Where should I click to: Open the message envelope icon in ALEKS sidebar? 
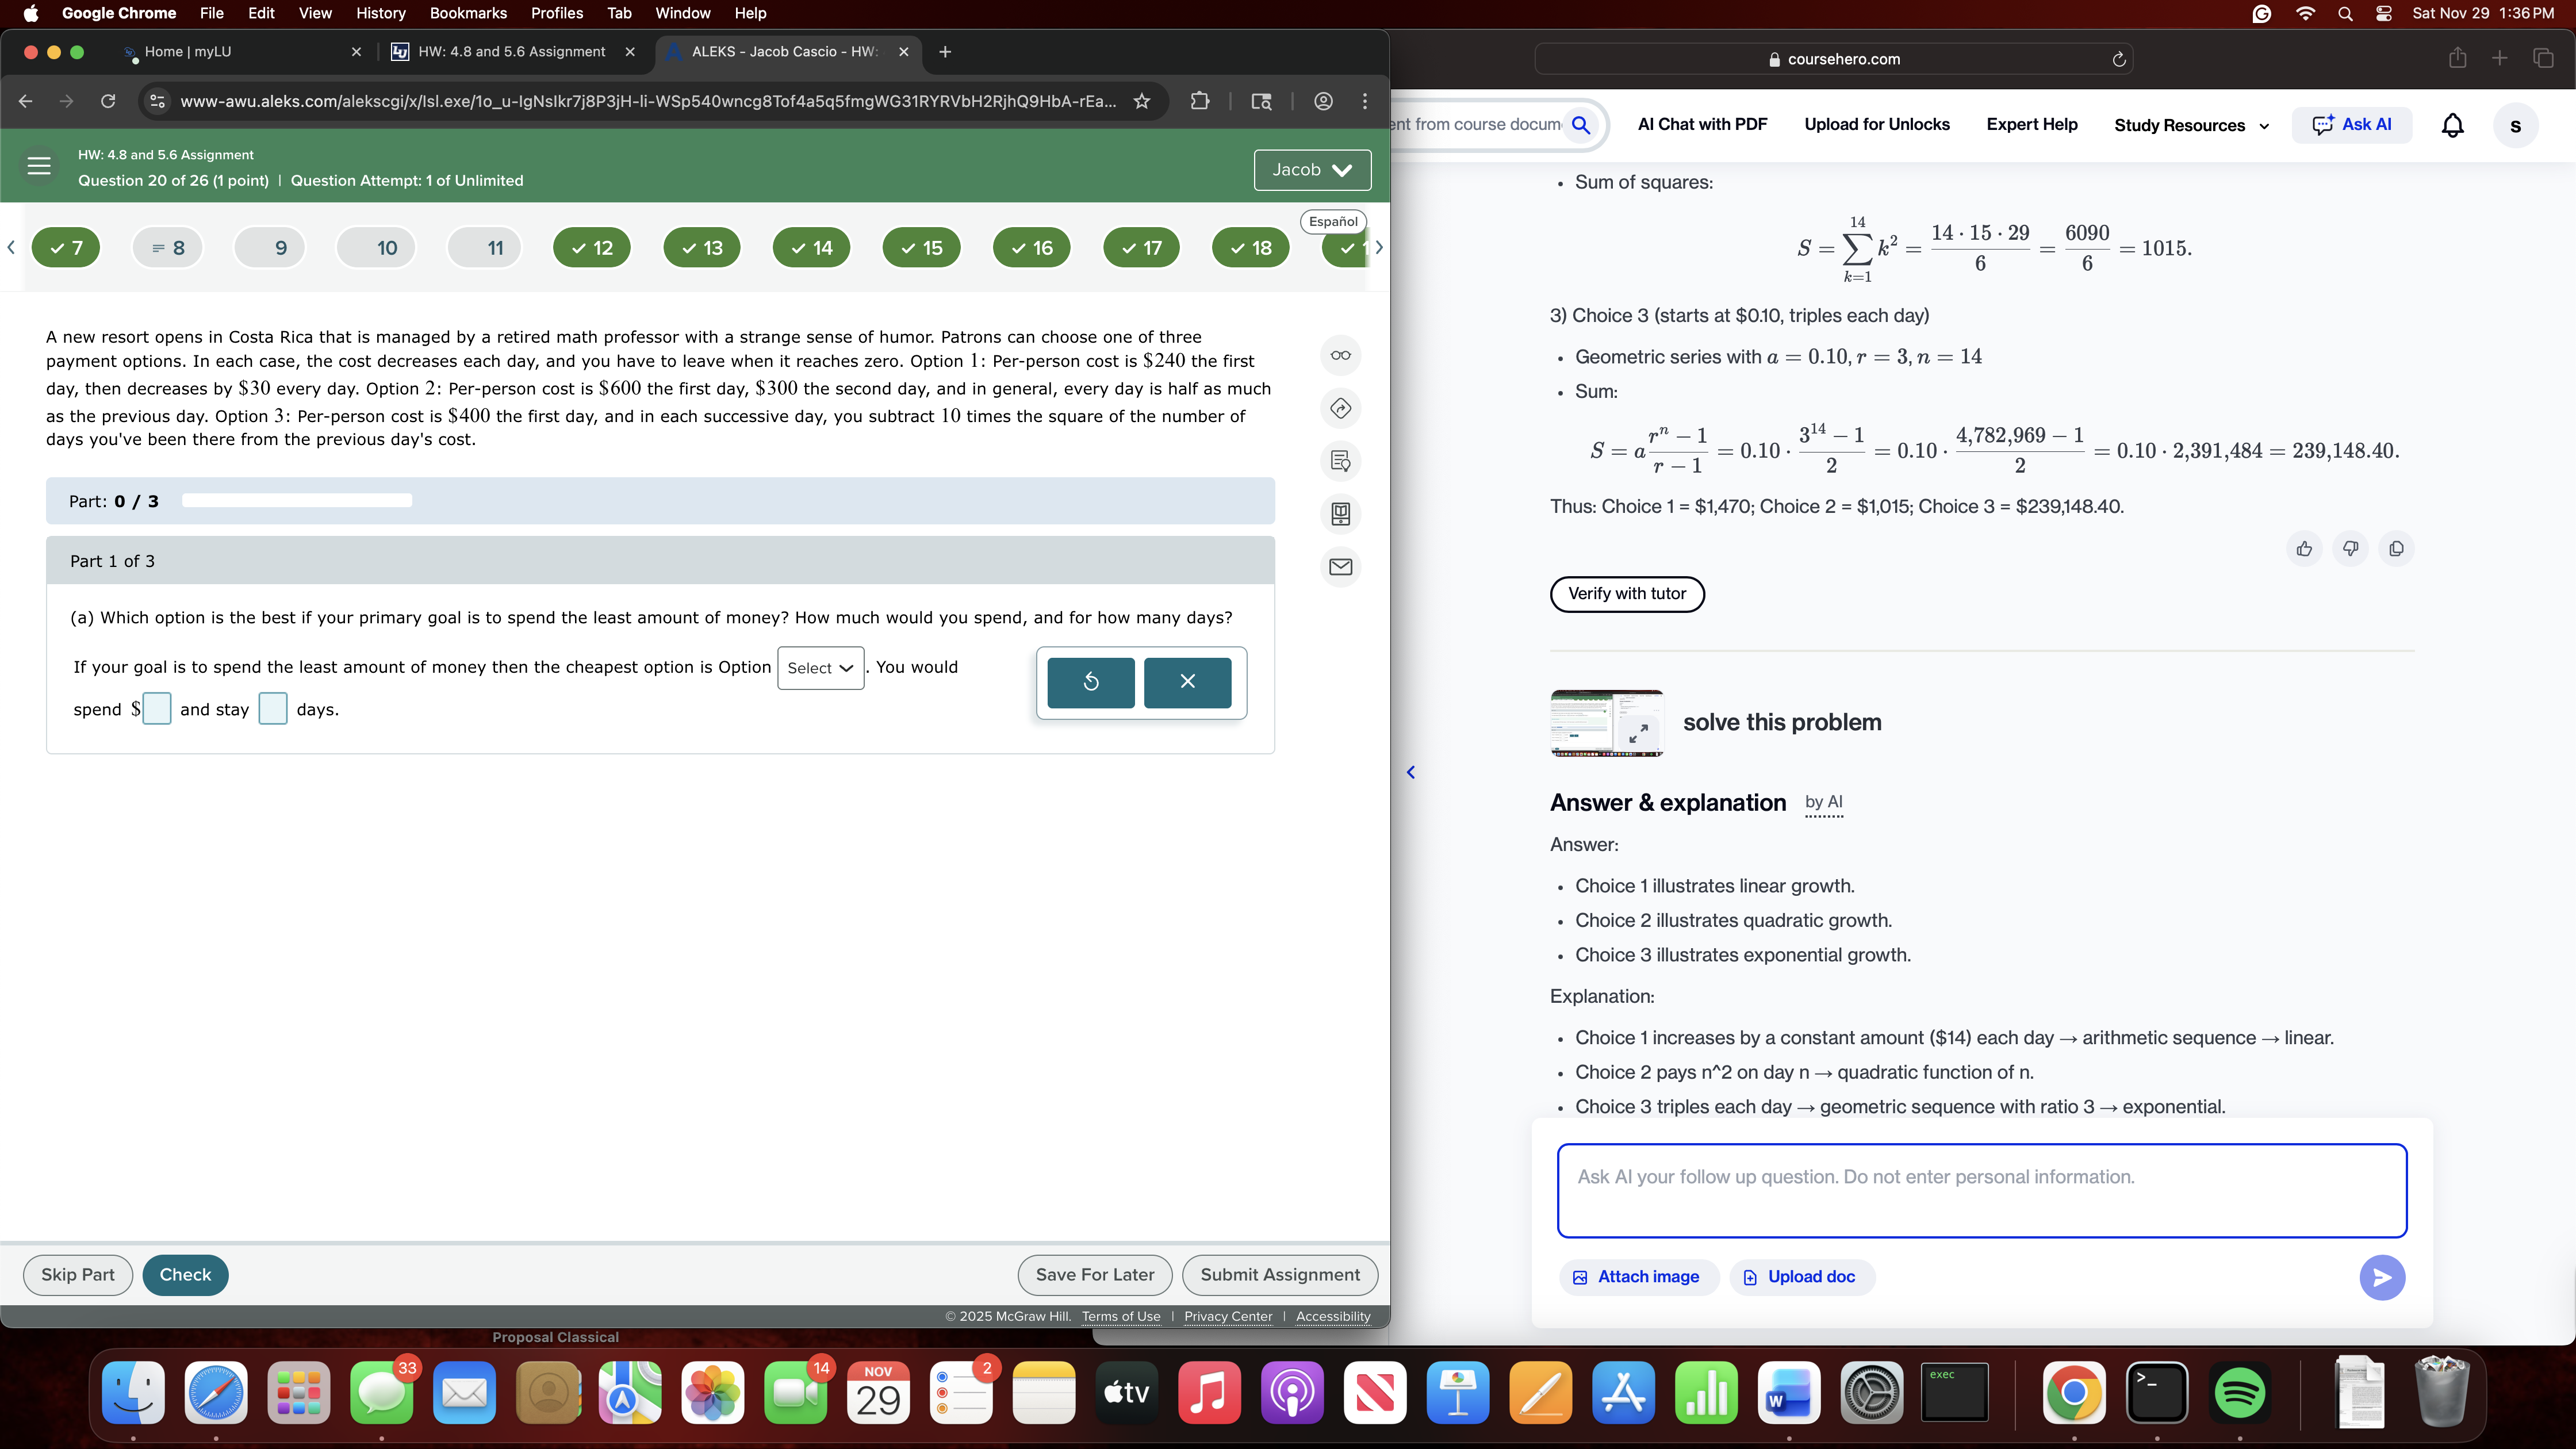click(x=1340, y=567)
